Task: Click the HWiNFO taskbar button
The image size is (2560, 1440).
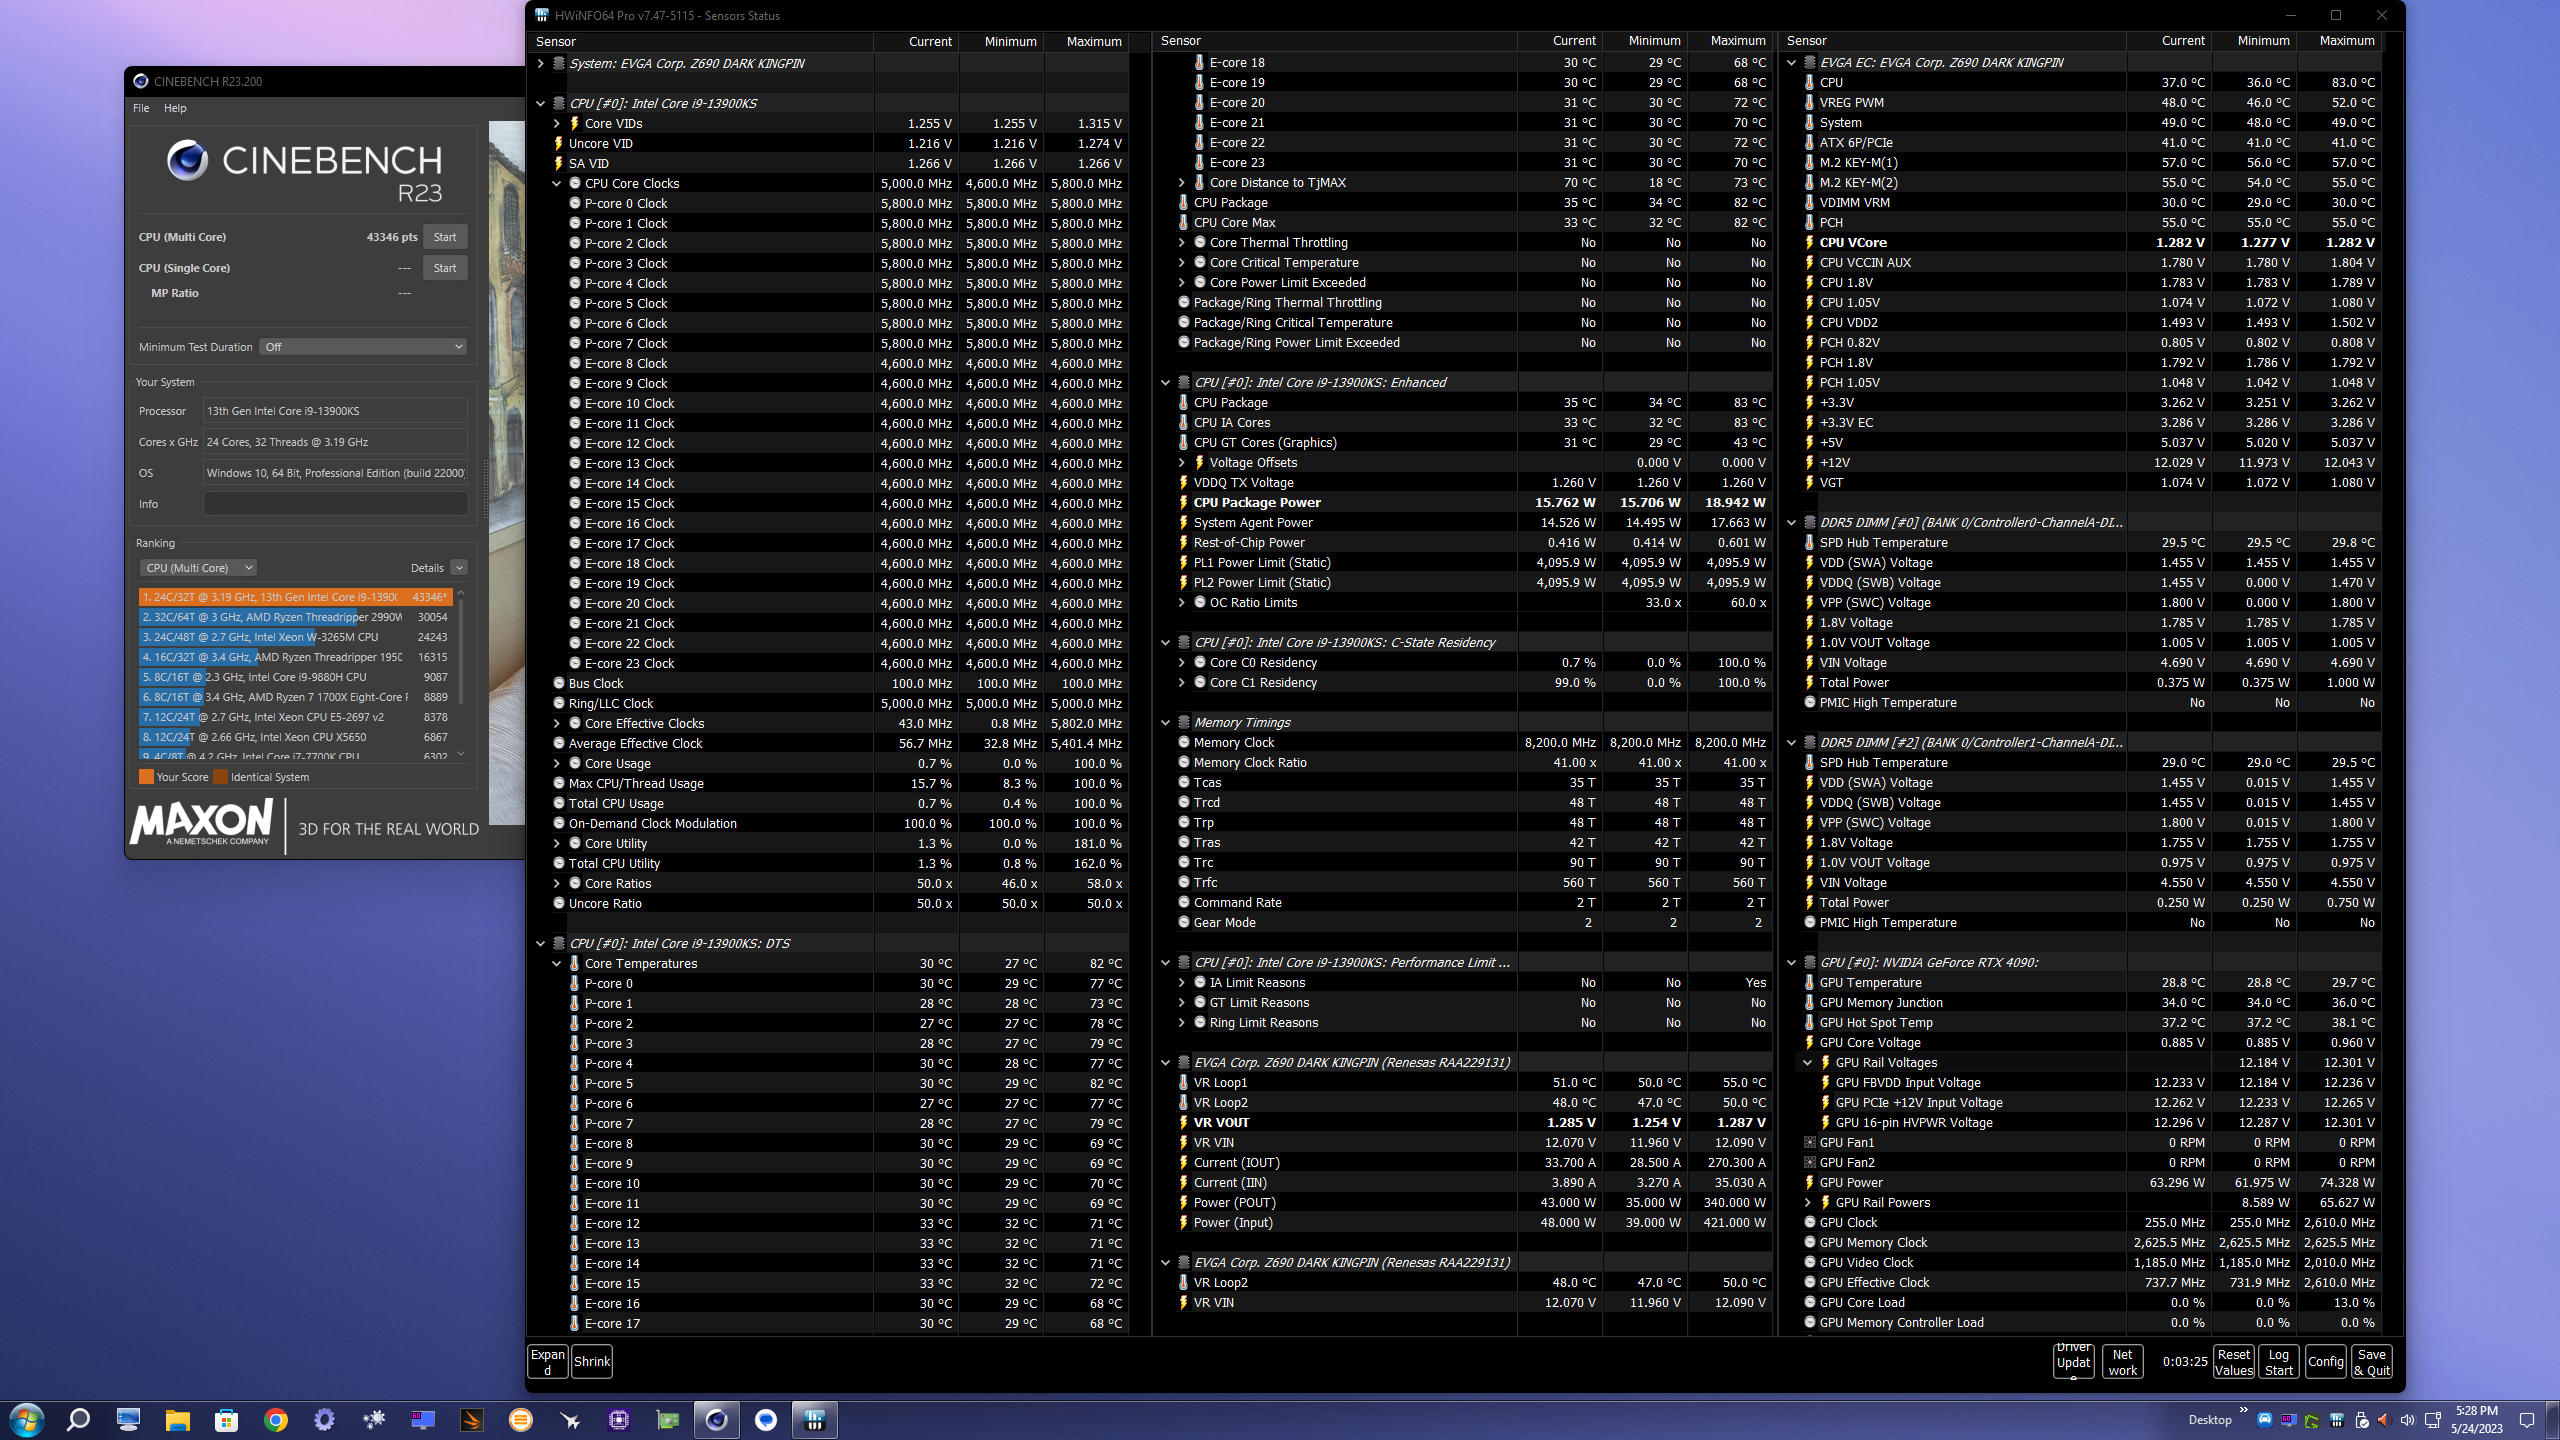Action: coord(815,1419)
